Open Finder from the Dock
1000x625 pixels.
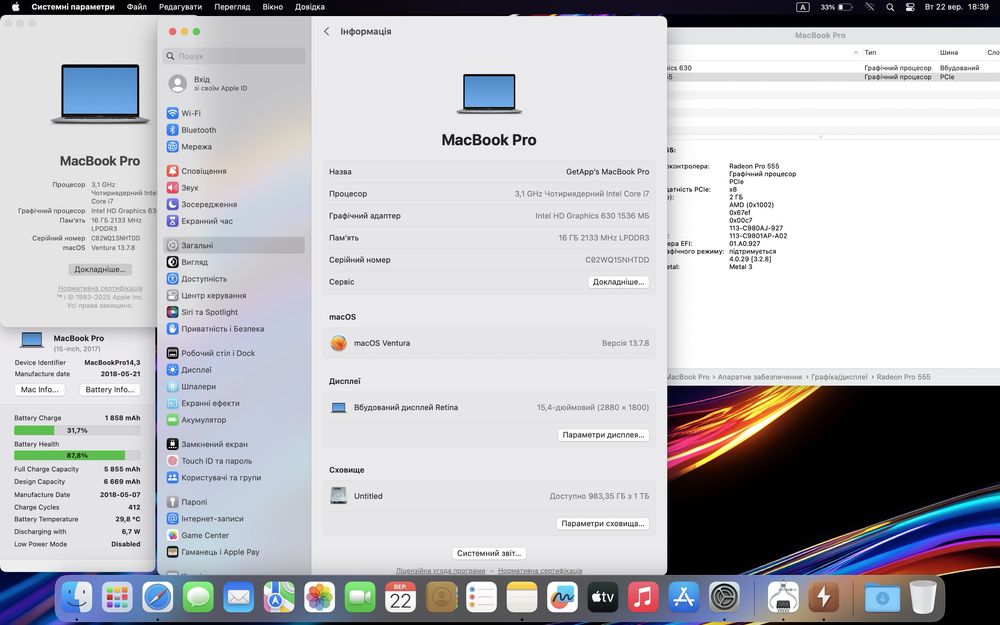coord(77,598)
